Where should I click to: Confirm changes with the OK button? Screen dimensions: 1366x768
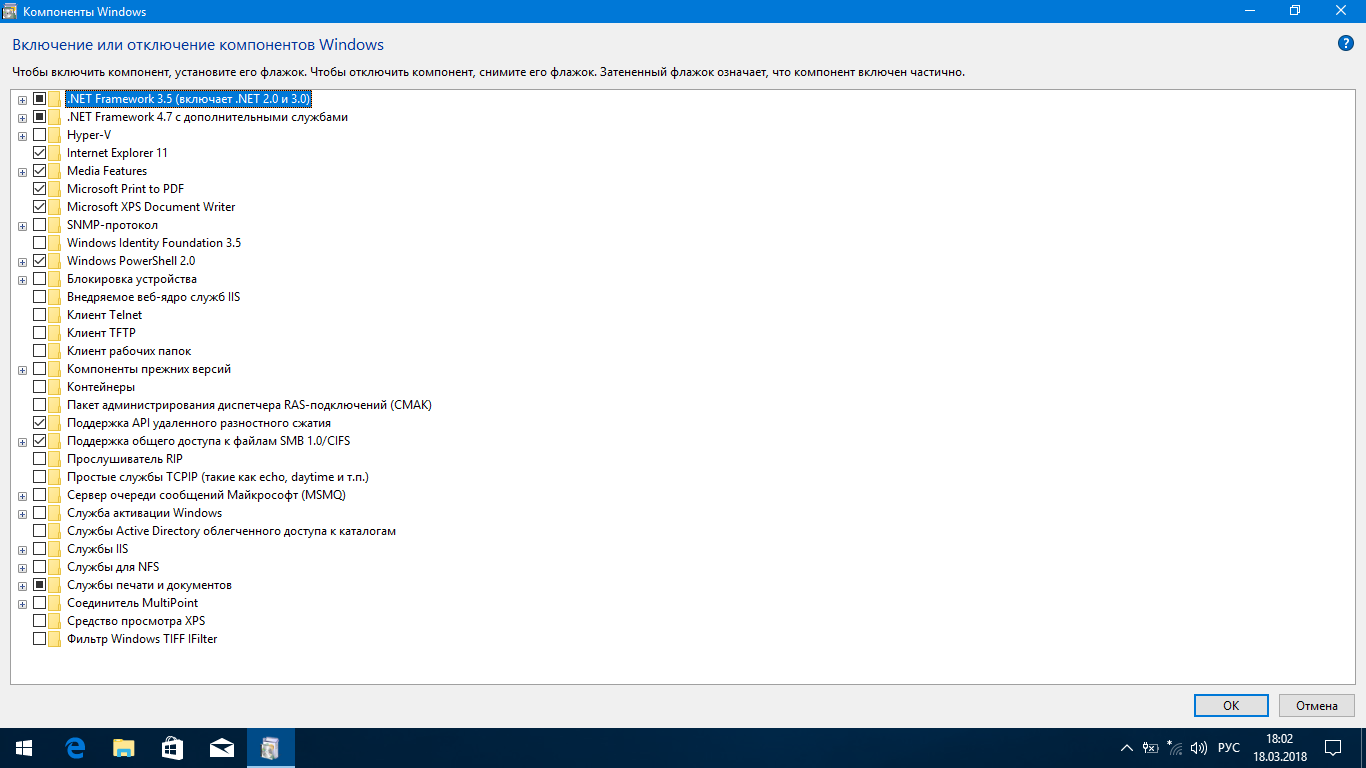(x=1231, y=705)
